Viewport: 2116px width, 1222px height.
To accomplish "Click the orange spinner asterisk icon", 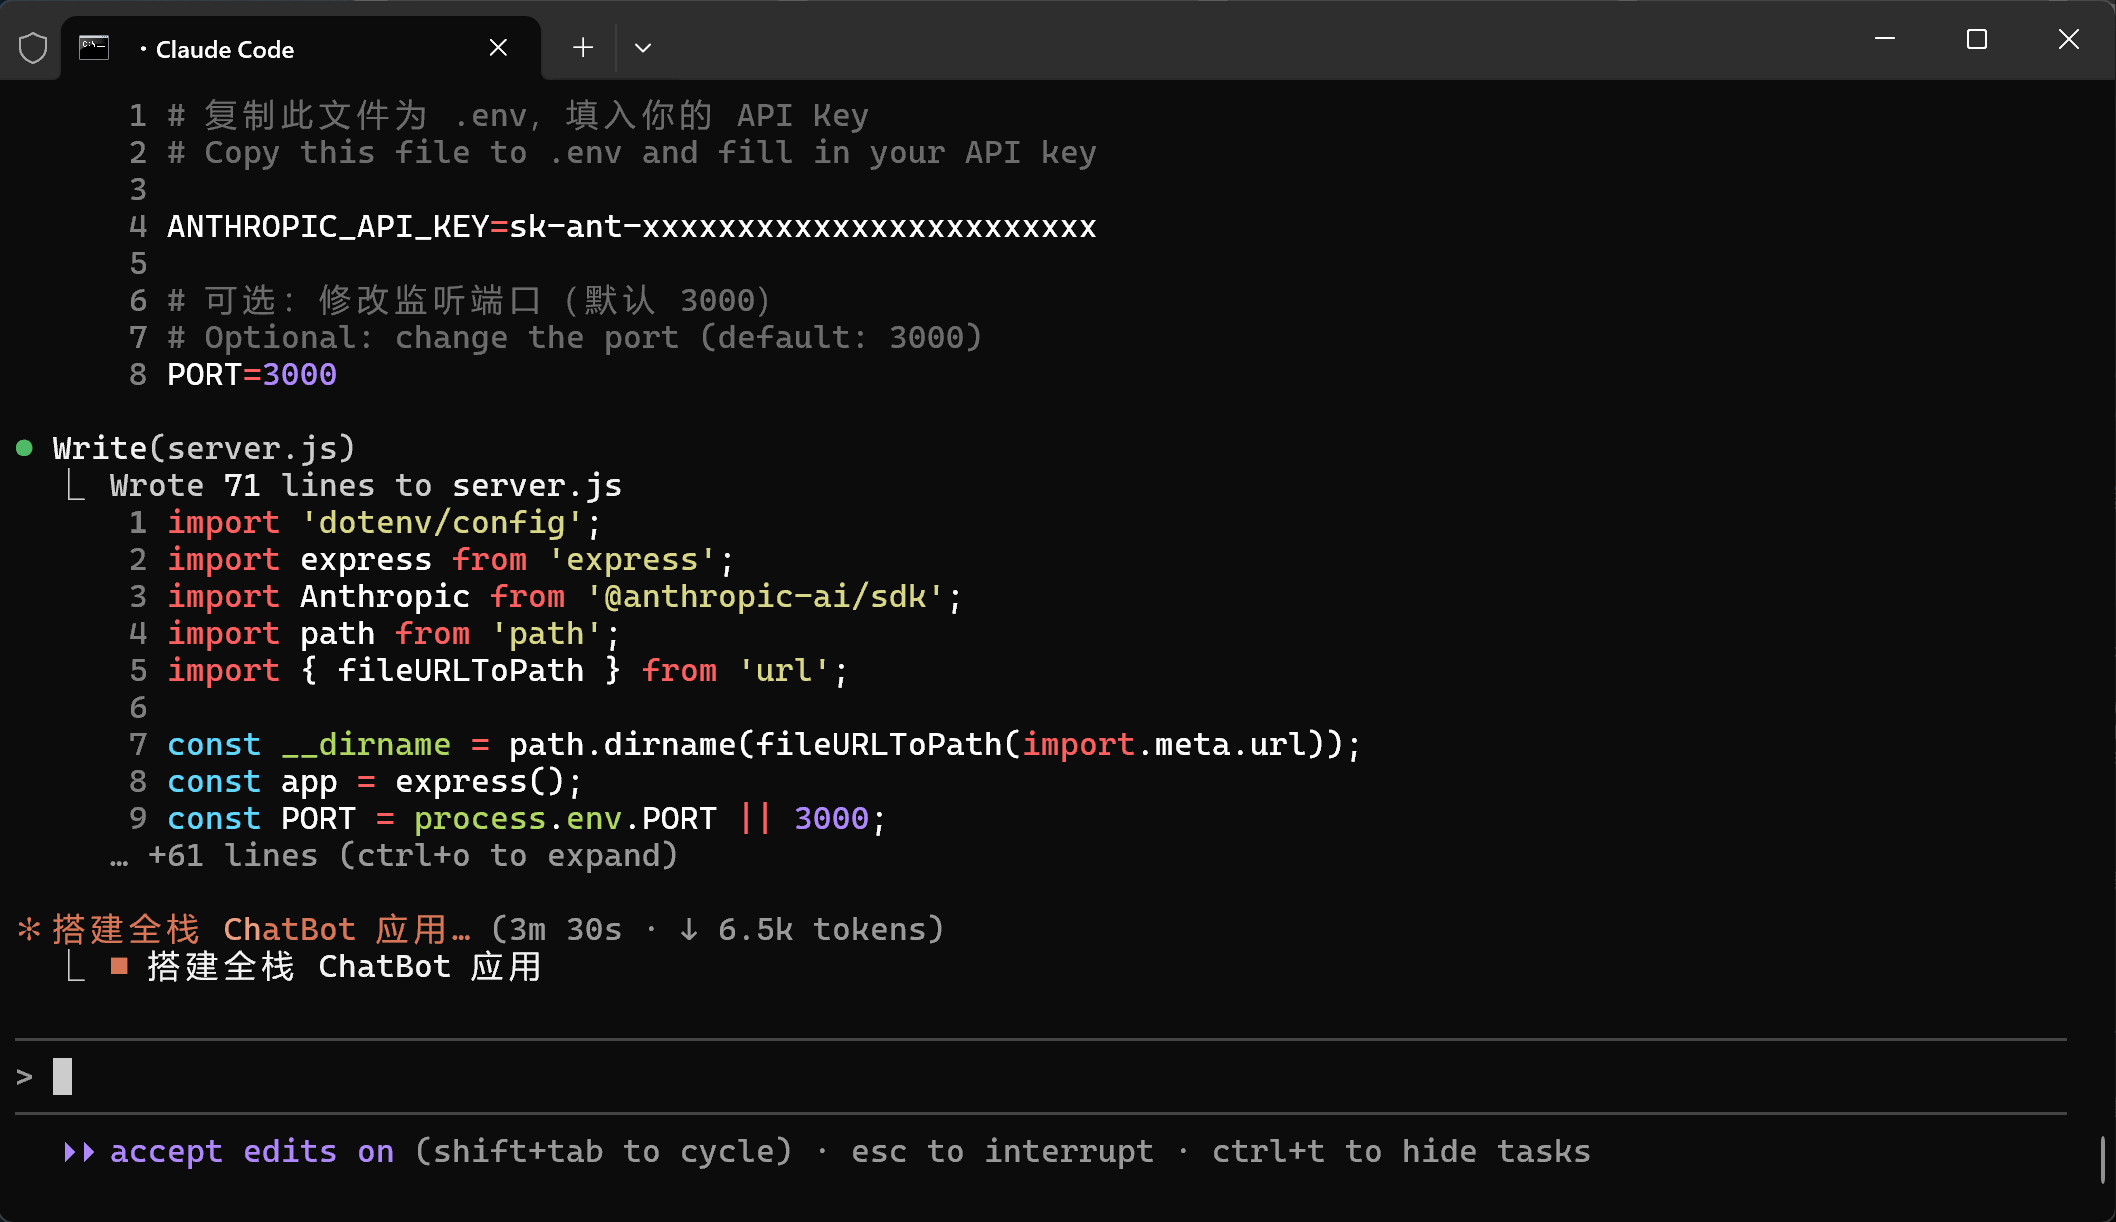I will tap(29, 930).
